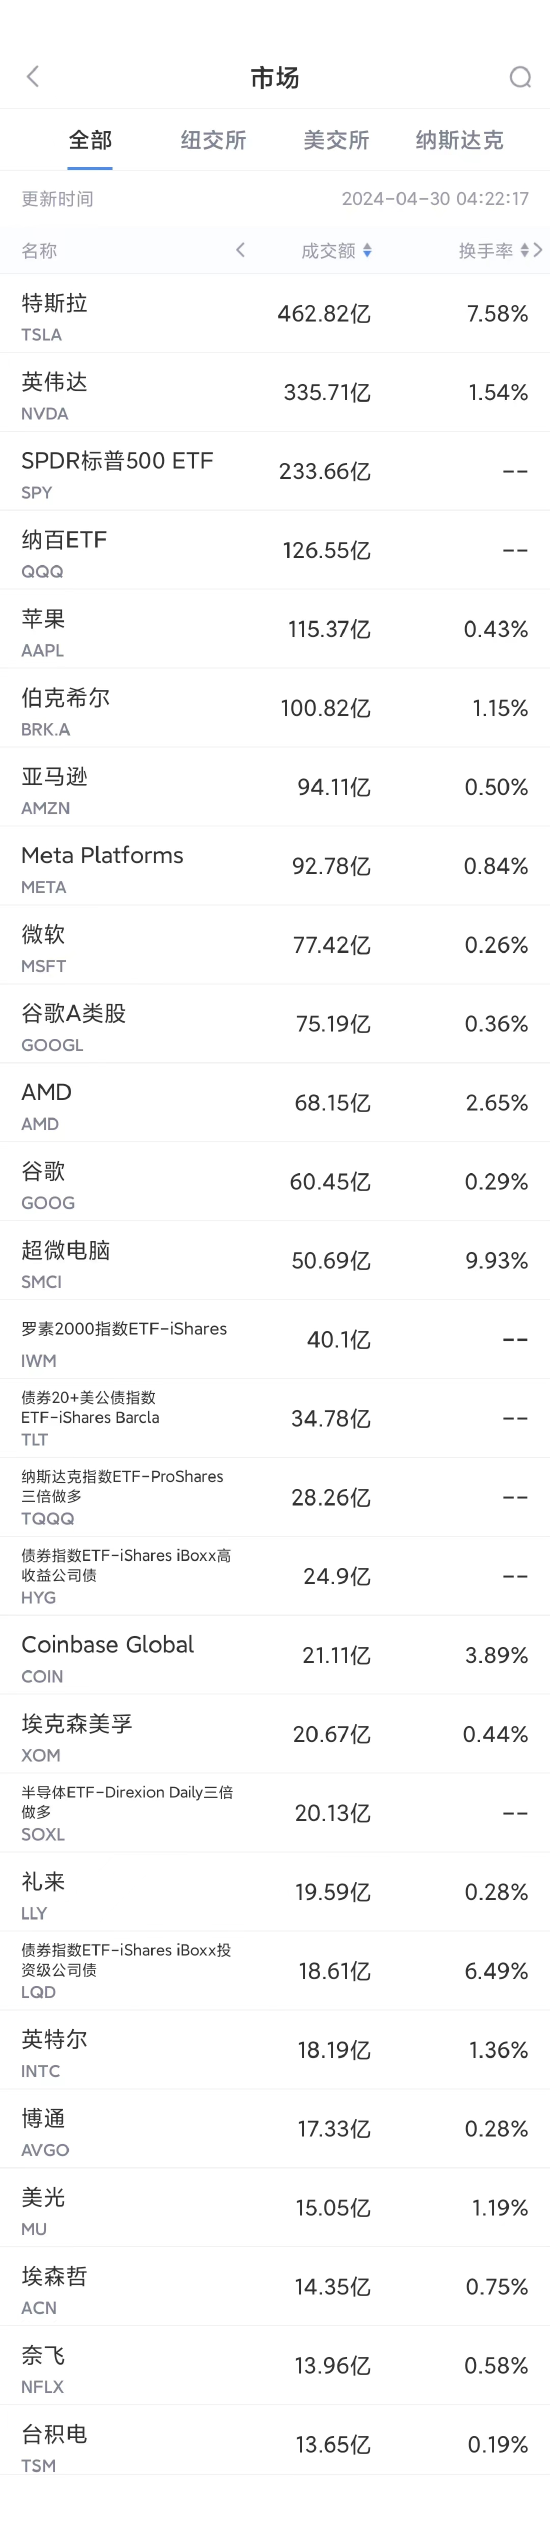Open Meta Platforms stock entry
The image size is (550, 2540).
click(x=275, y=867)
